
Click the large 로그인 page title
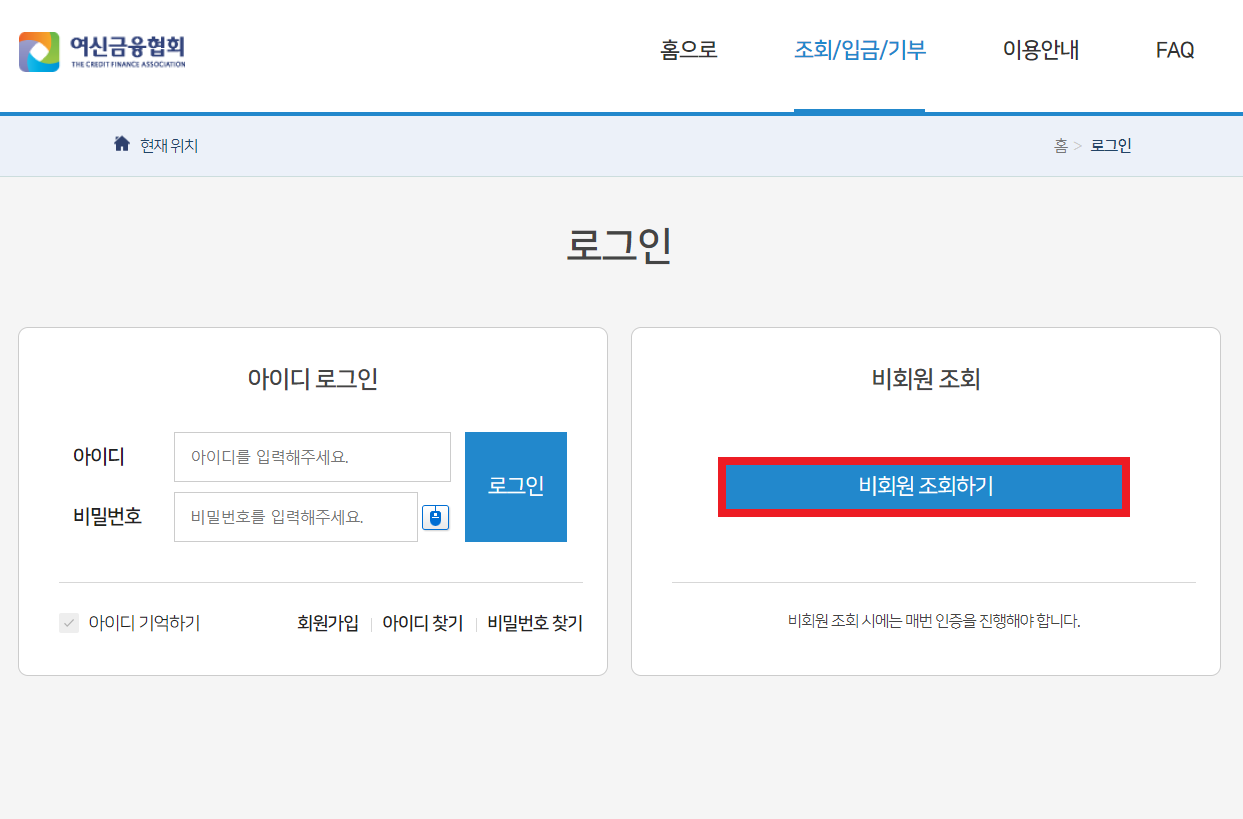[x=619, y=245]
